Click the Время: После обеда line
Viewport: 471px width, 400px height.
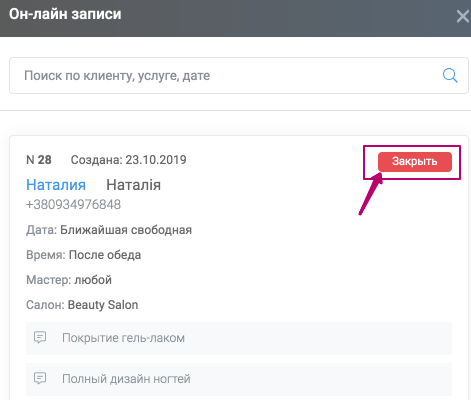coord(83,255)
